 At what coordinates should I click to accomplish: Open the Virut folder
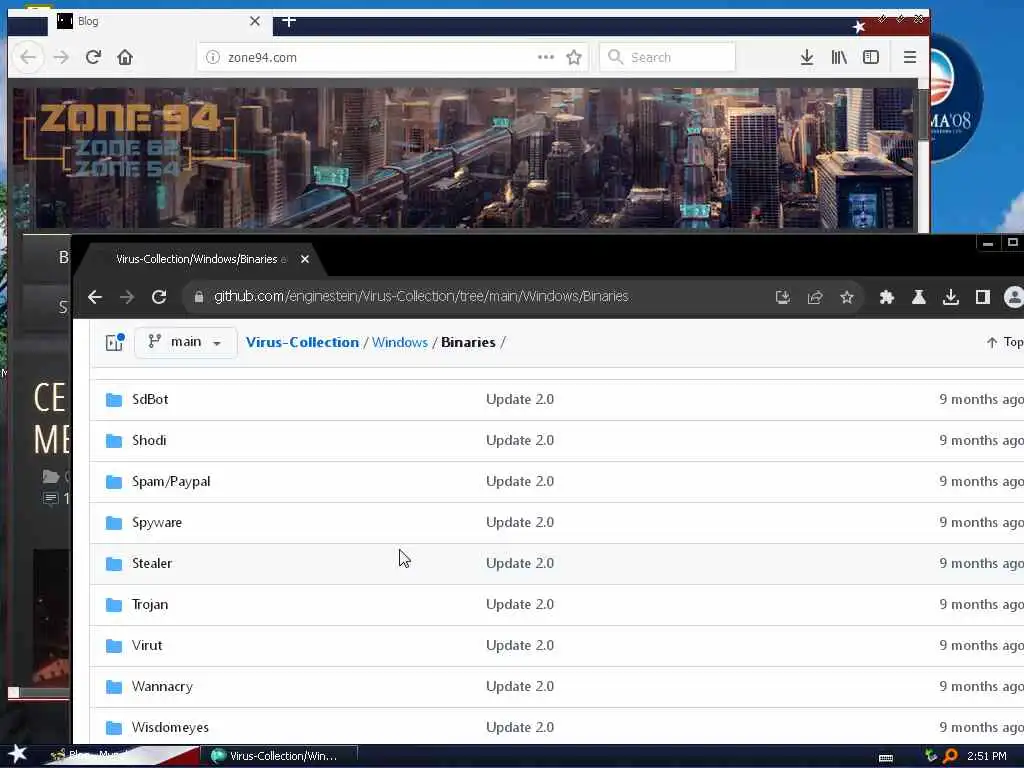point(146,645)
